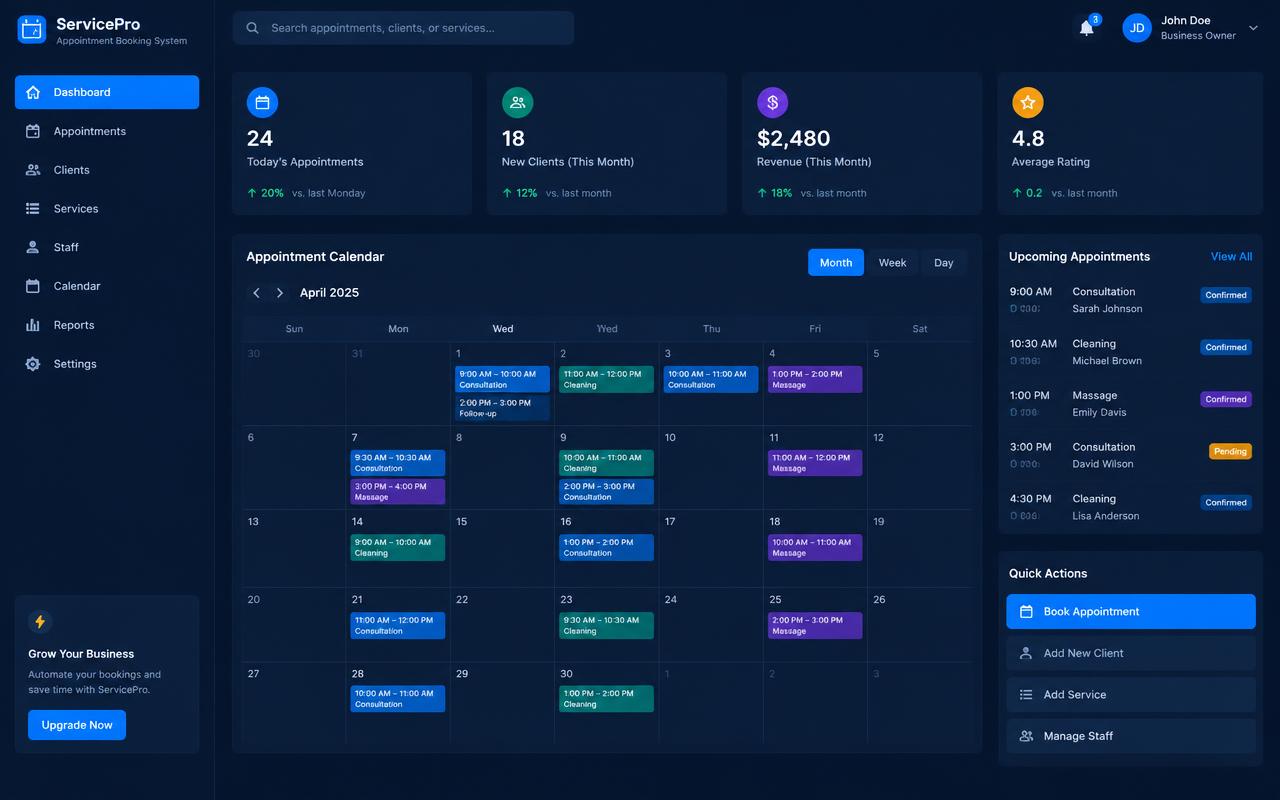
Task: Click the Settings gear icon in sidebar
Action: [33, 364]
